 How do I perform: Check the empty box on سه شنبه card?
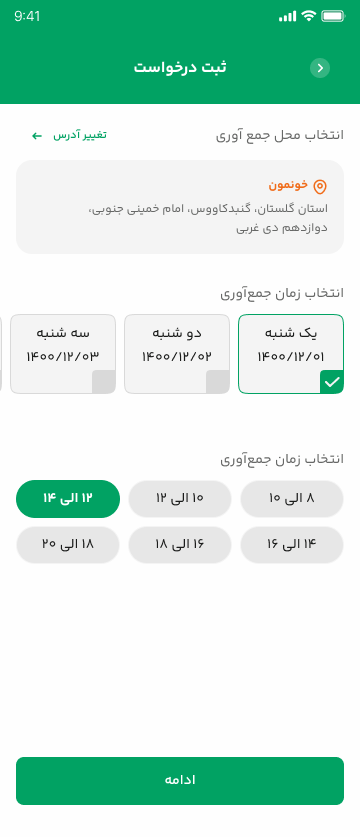click(x=104, y=382)
